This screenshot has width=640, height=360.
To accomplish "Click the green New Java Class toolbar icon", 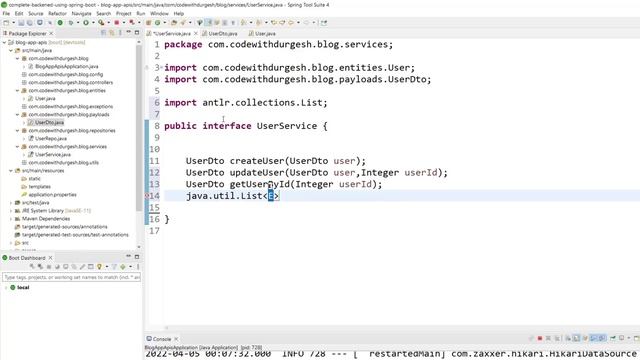I will tap(157, 23).
